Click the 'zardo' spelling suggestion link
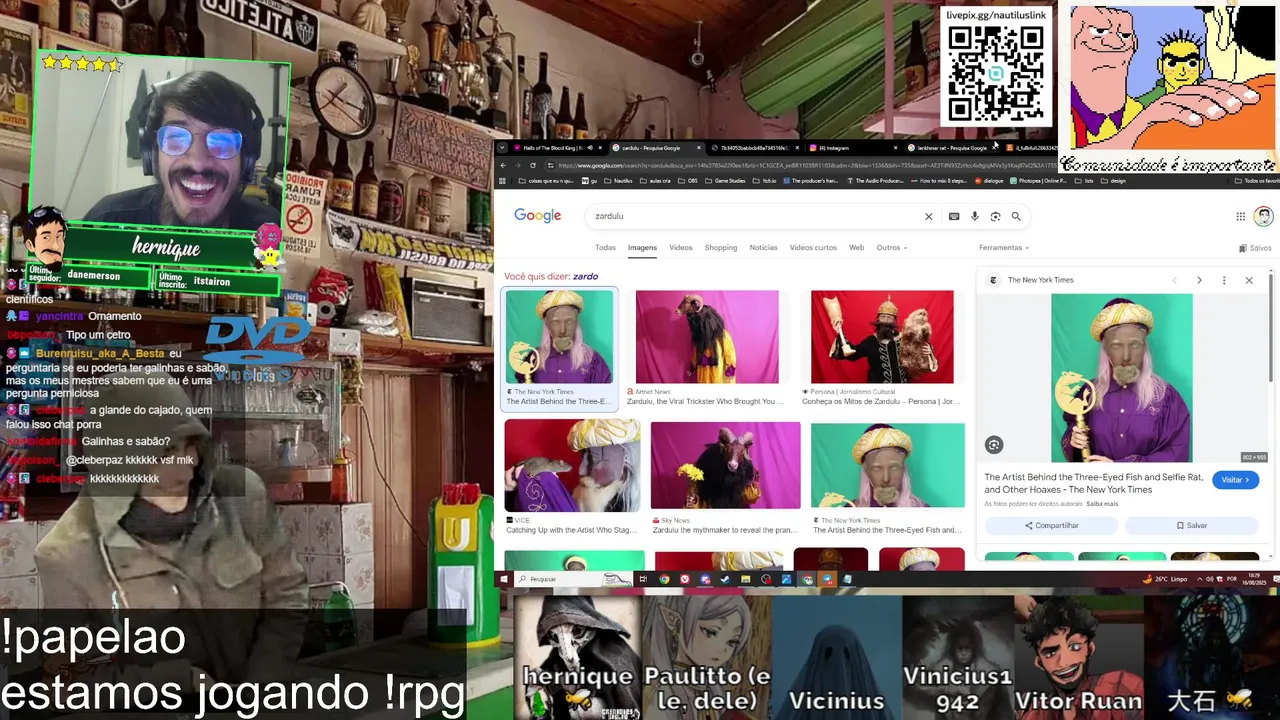This screenshot has height=720, width=1280. click(585, 276)
